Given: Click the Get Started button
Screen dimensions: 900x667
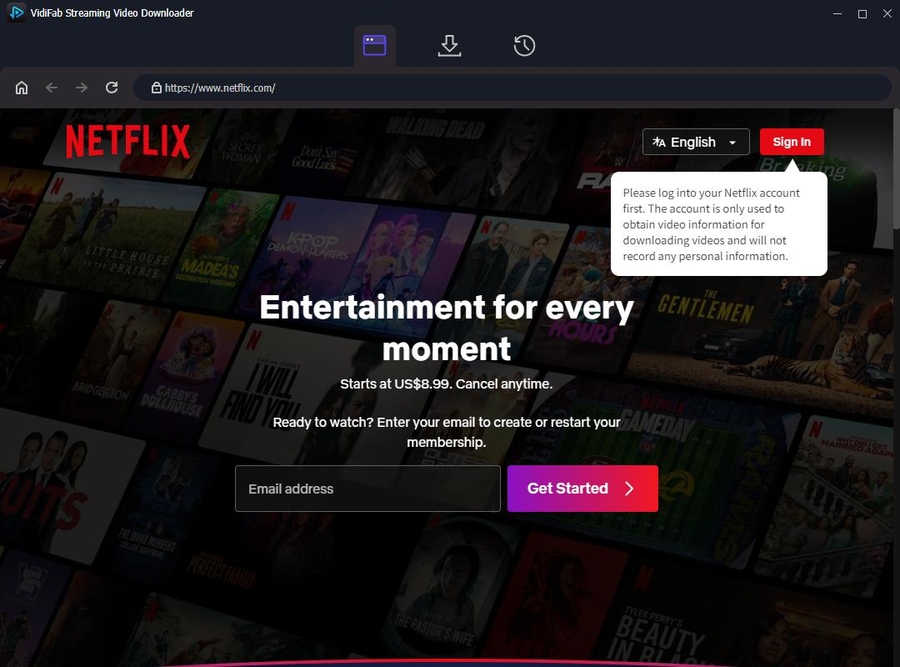Looking at the screenshot, I should [x=583, y=488].
